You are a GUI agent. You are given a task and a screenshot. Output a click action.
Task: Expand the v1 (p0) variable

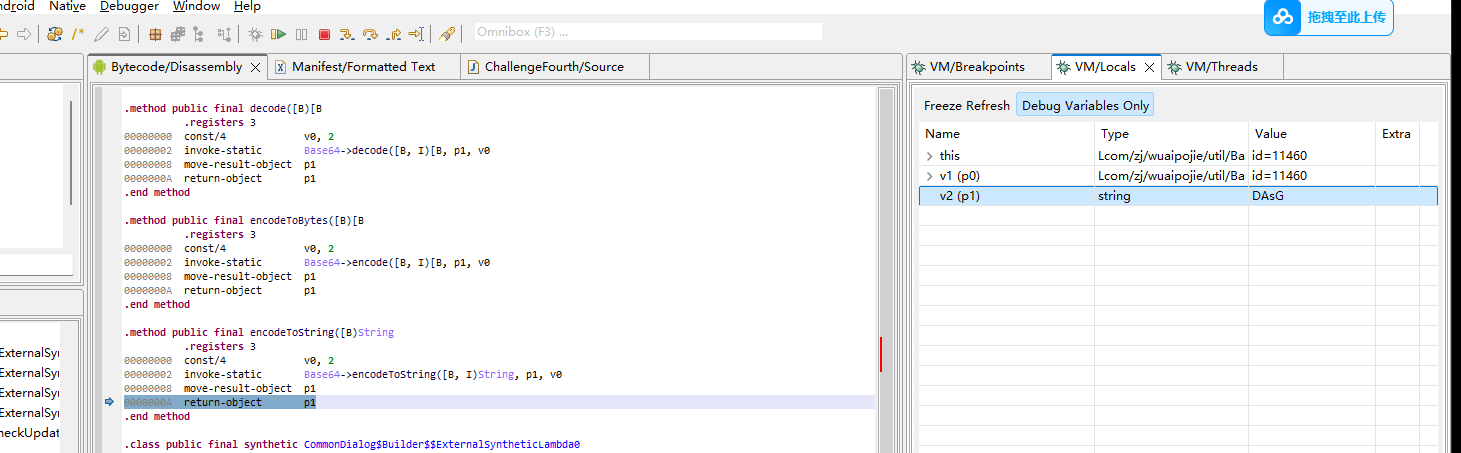click(930, 176)
